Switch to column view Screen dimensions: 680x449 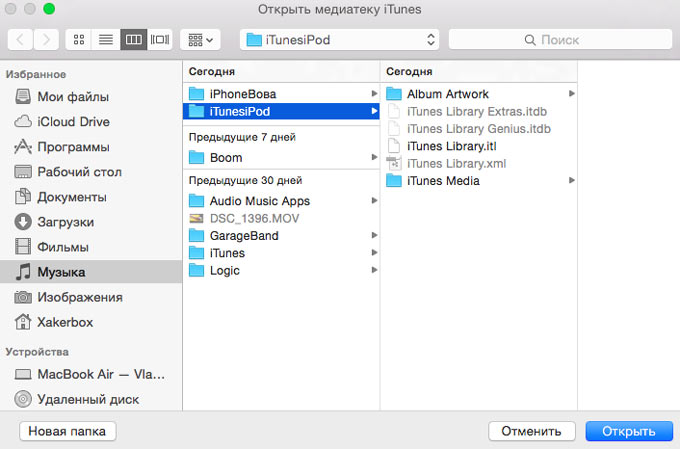tap(134, 40)
